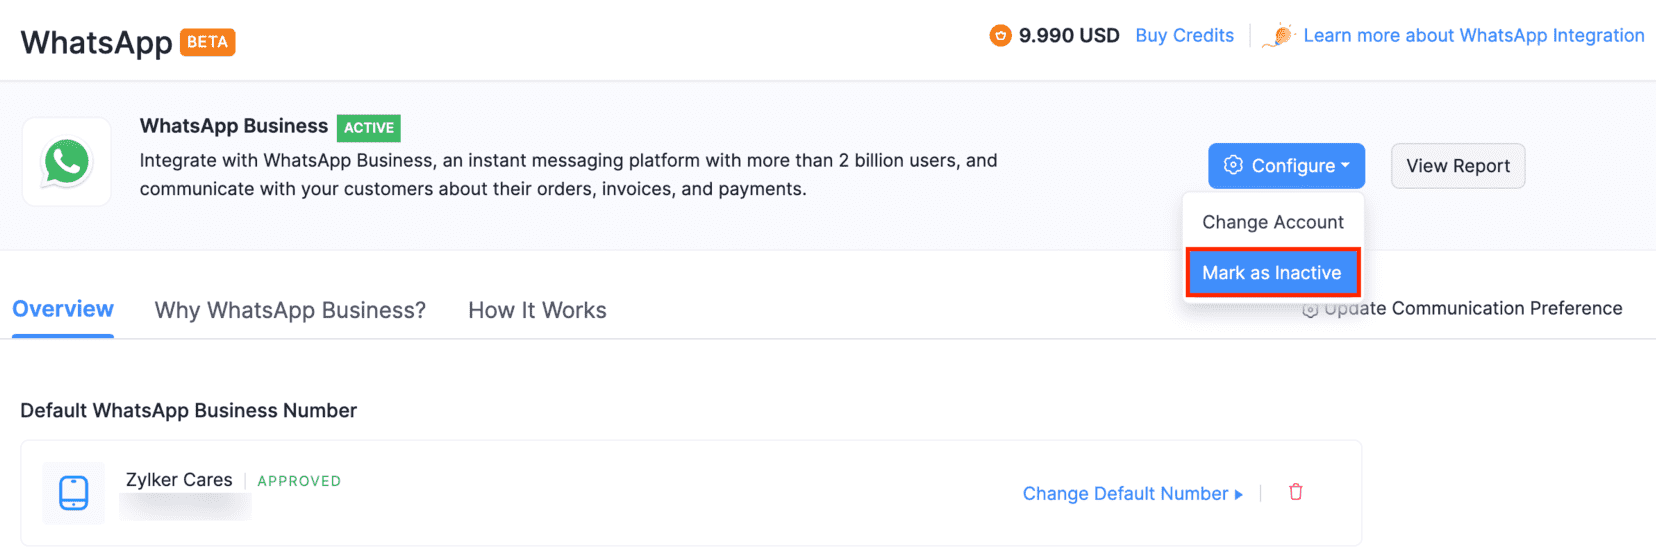
Task: Click the Update Communication Preference gear icon
Action: point(1309,311)
